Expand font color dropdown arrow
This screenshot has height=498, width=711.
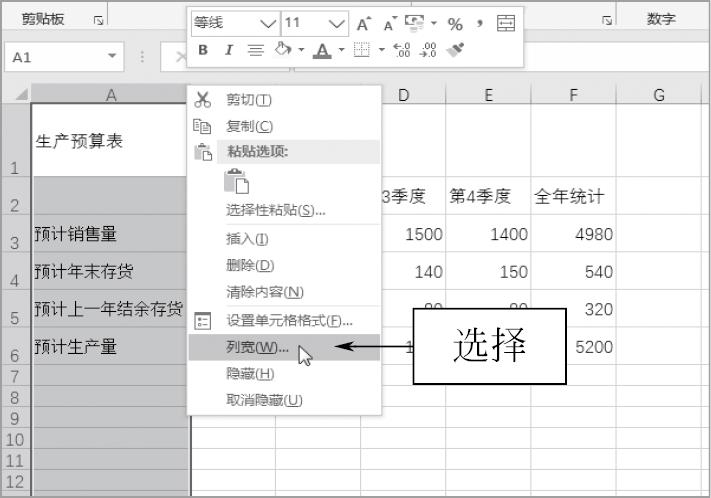(x=341, y=50)
